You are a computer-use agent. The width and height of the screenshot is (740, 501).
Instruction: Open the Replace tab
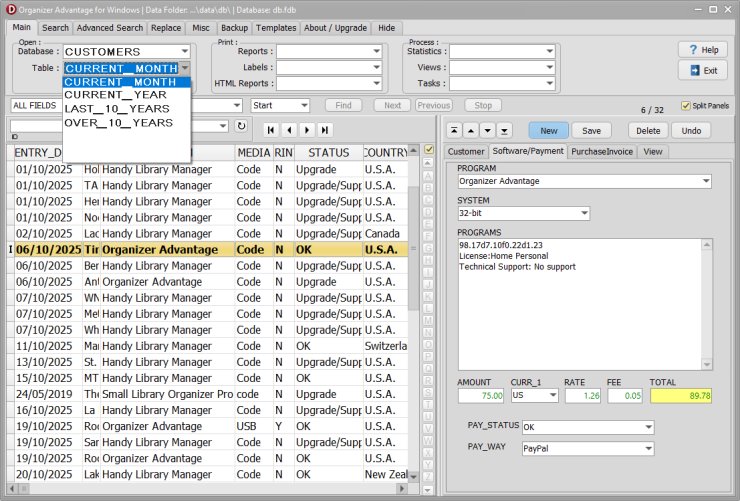(166, 28)
